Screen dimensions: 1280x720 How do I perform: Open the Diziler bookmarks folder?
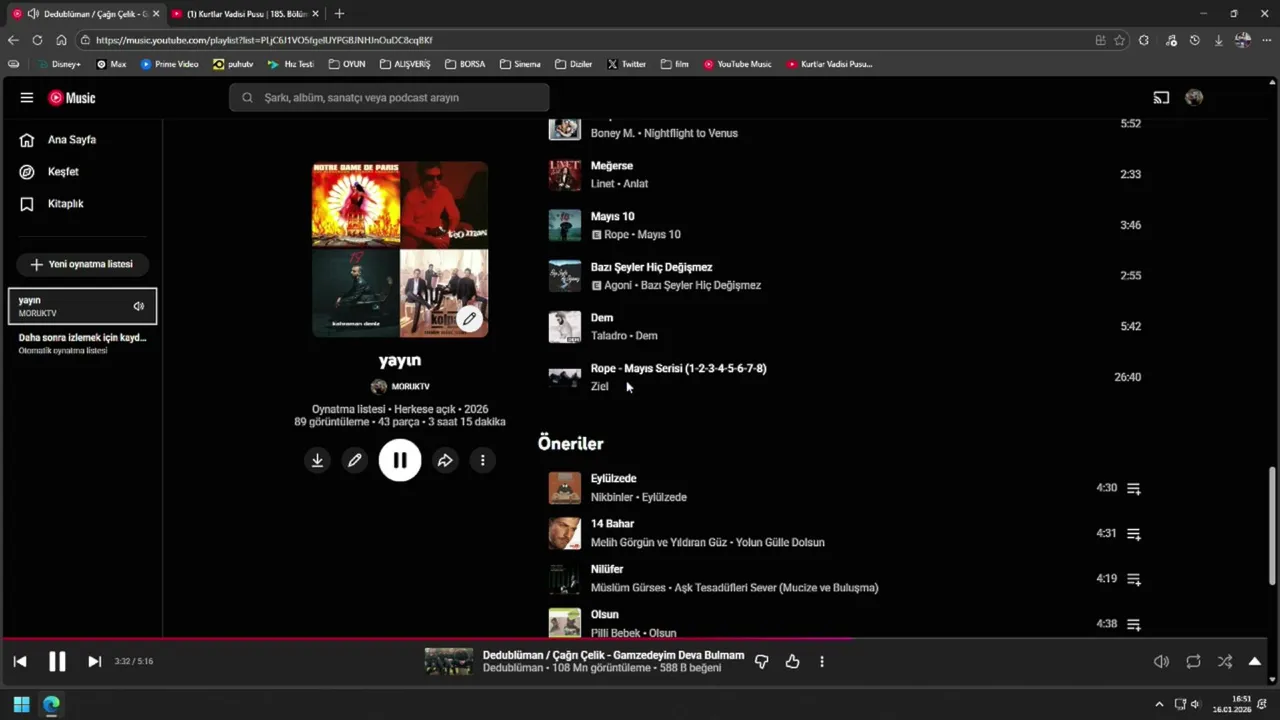point(574,64)
